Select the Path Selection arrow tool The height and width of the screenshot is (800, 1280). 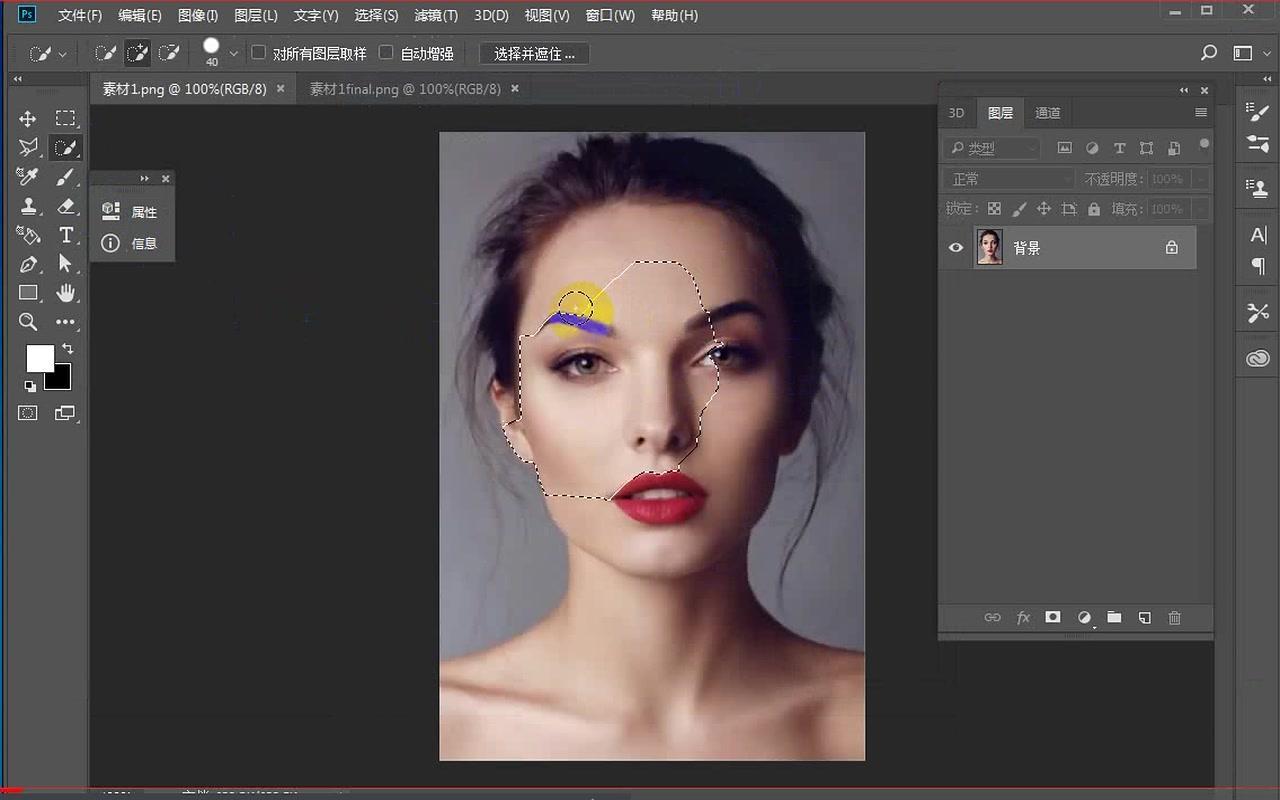65,264
